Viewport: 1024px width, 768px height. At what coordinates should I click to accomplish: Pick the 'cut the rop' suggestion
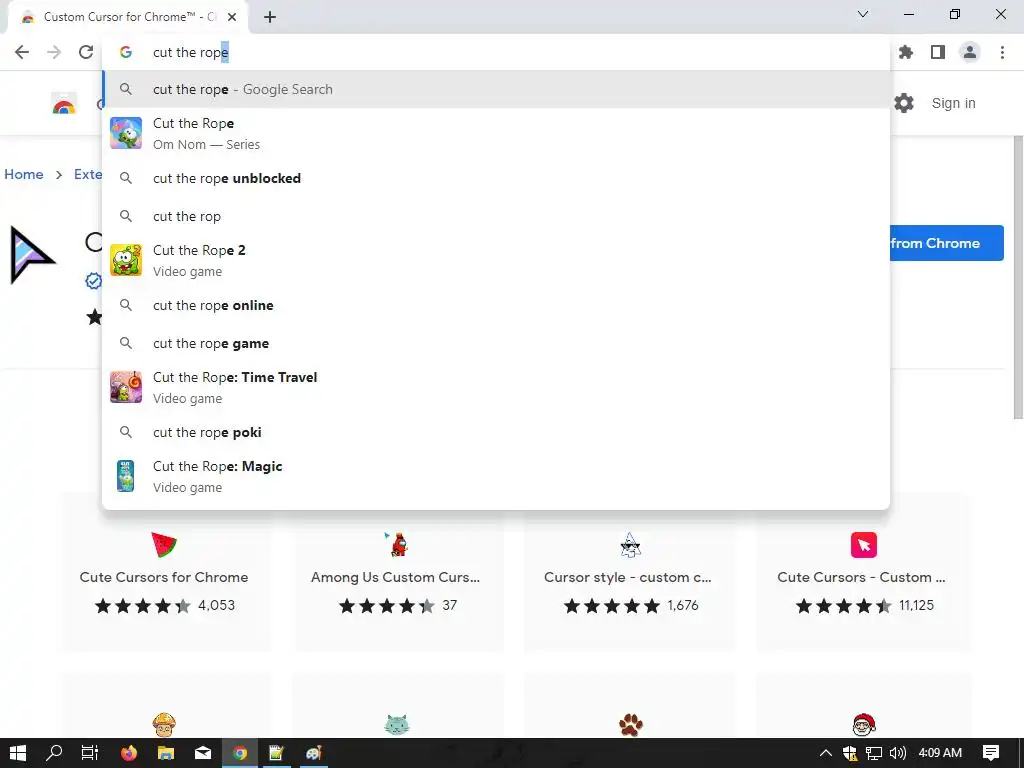coord(496,216)
